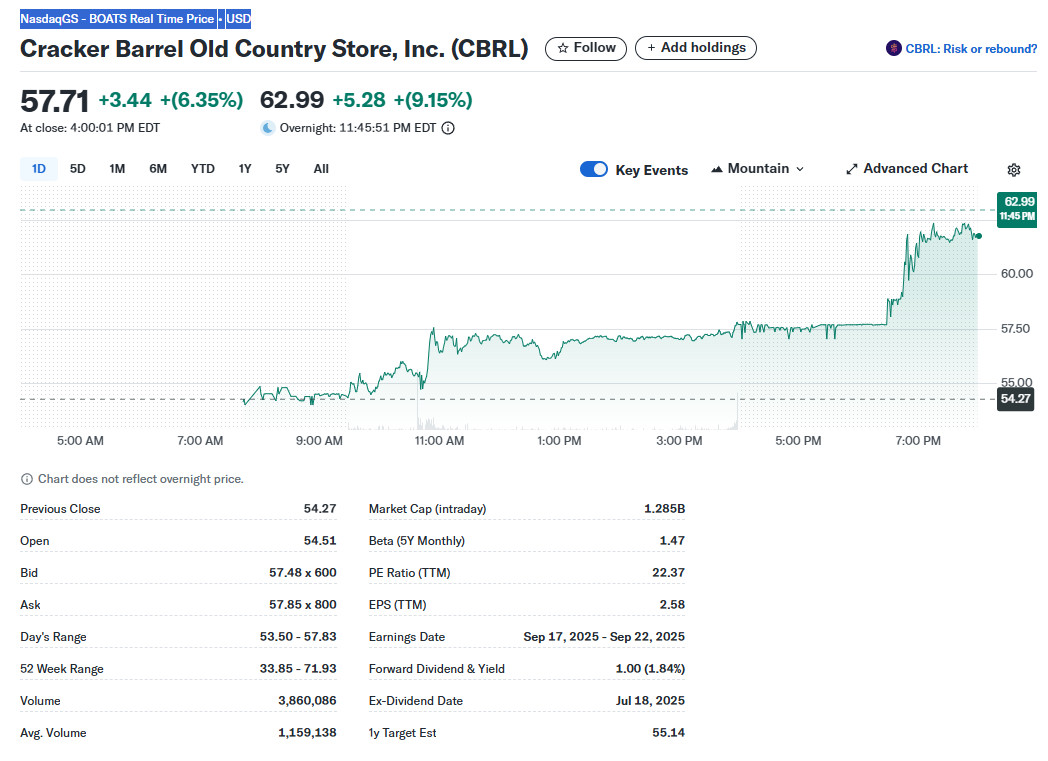Click the Bid value 57.48 x 600
This screenshot has height=761, width=1048.
[x=302, y=573]
